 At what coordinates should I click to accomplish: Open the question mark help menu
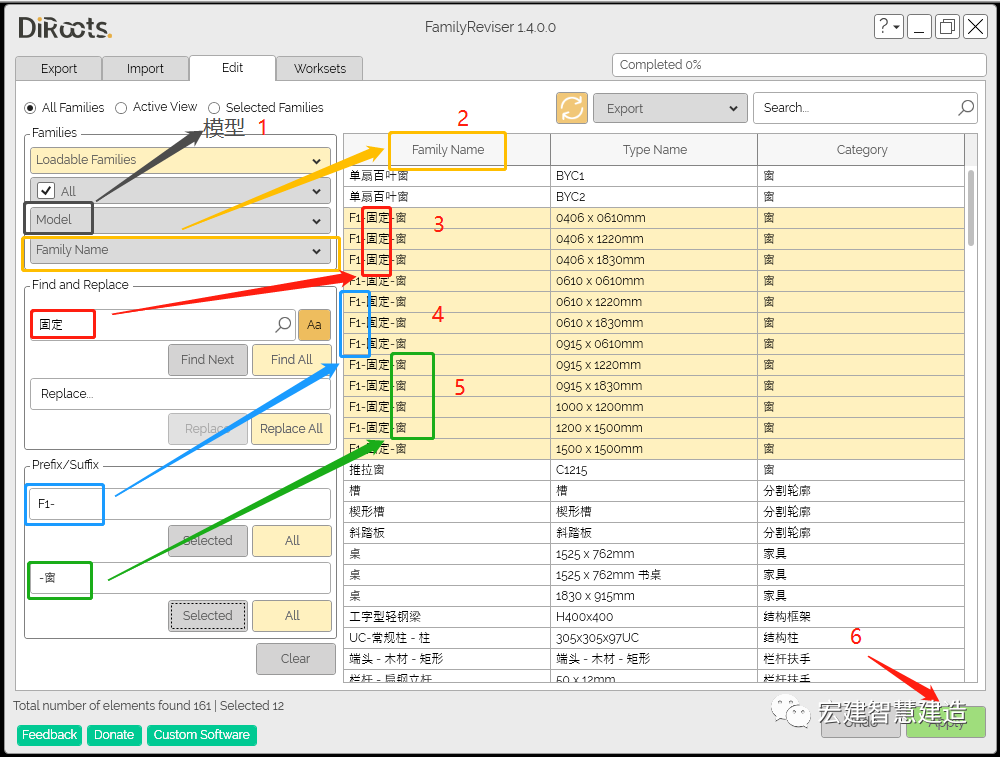(x=888, y=27)
